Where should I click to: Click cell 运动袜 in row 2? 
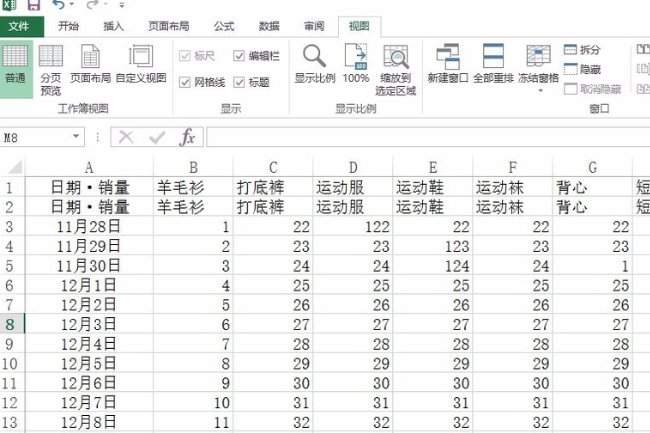coord(512,207)
